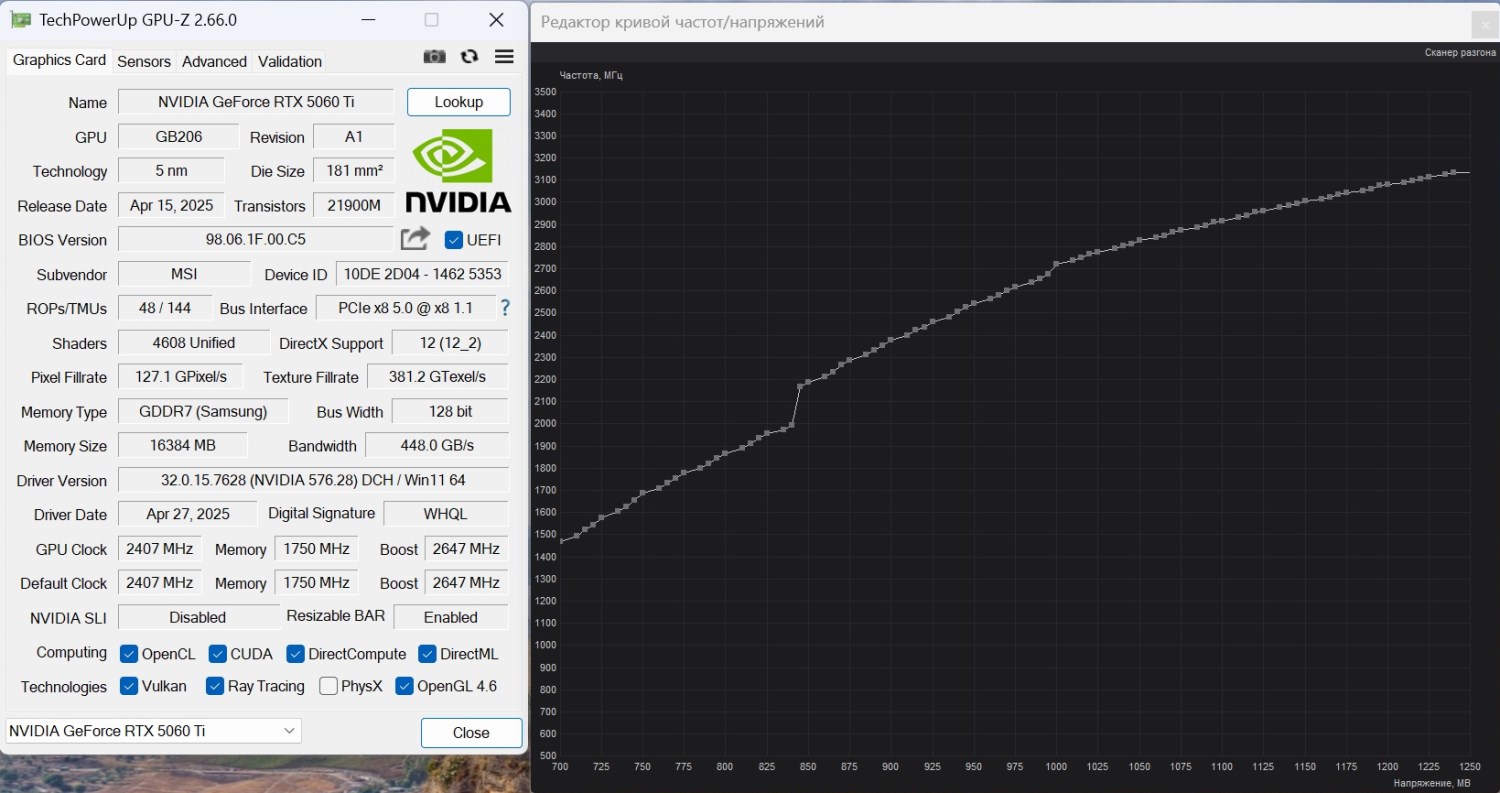Click the ROPs/TMUs value 48 / 144

coord(166,308)
